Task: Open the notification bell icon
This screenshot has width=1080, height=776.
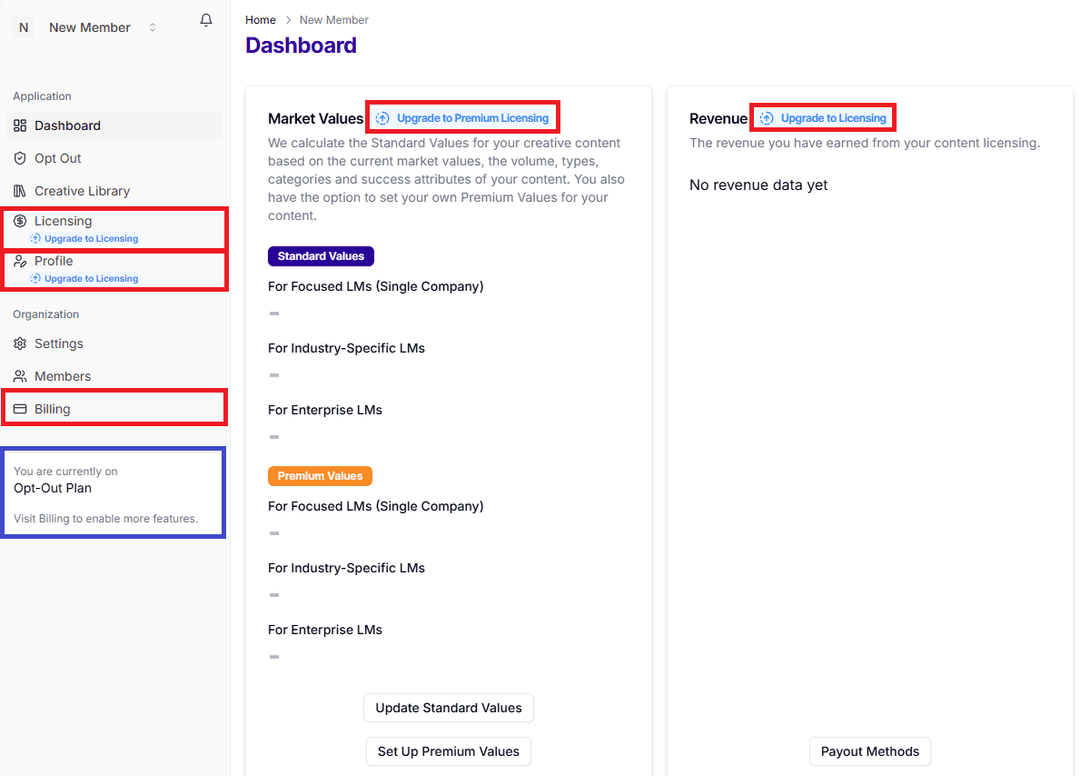Action: [206, 20]
